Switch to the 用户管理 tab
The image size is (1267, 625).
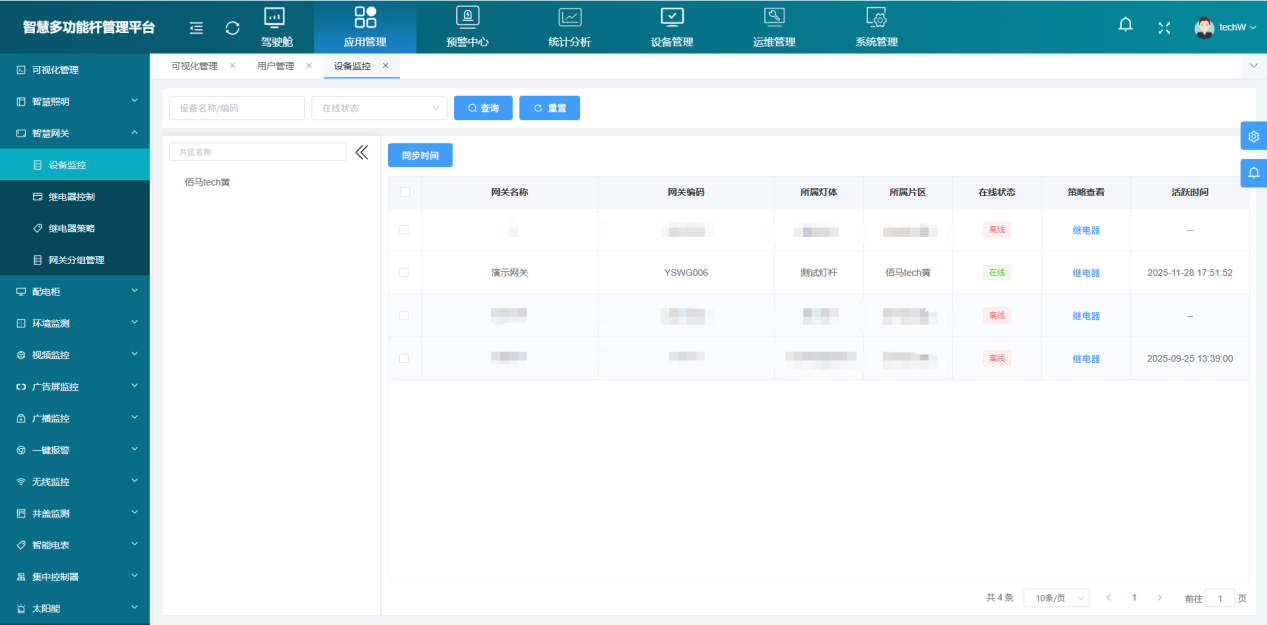click(x=276, y=66)
